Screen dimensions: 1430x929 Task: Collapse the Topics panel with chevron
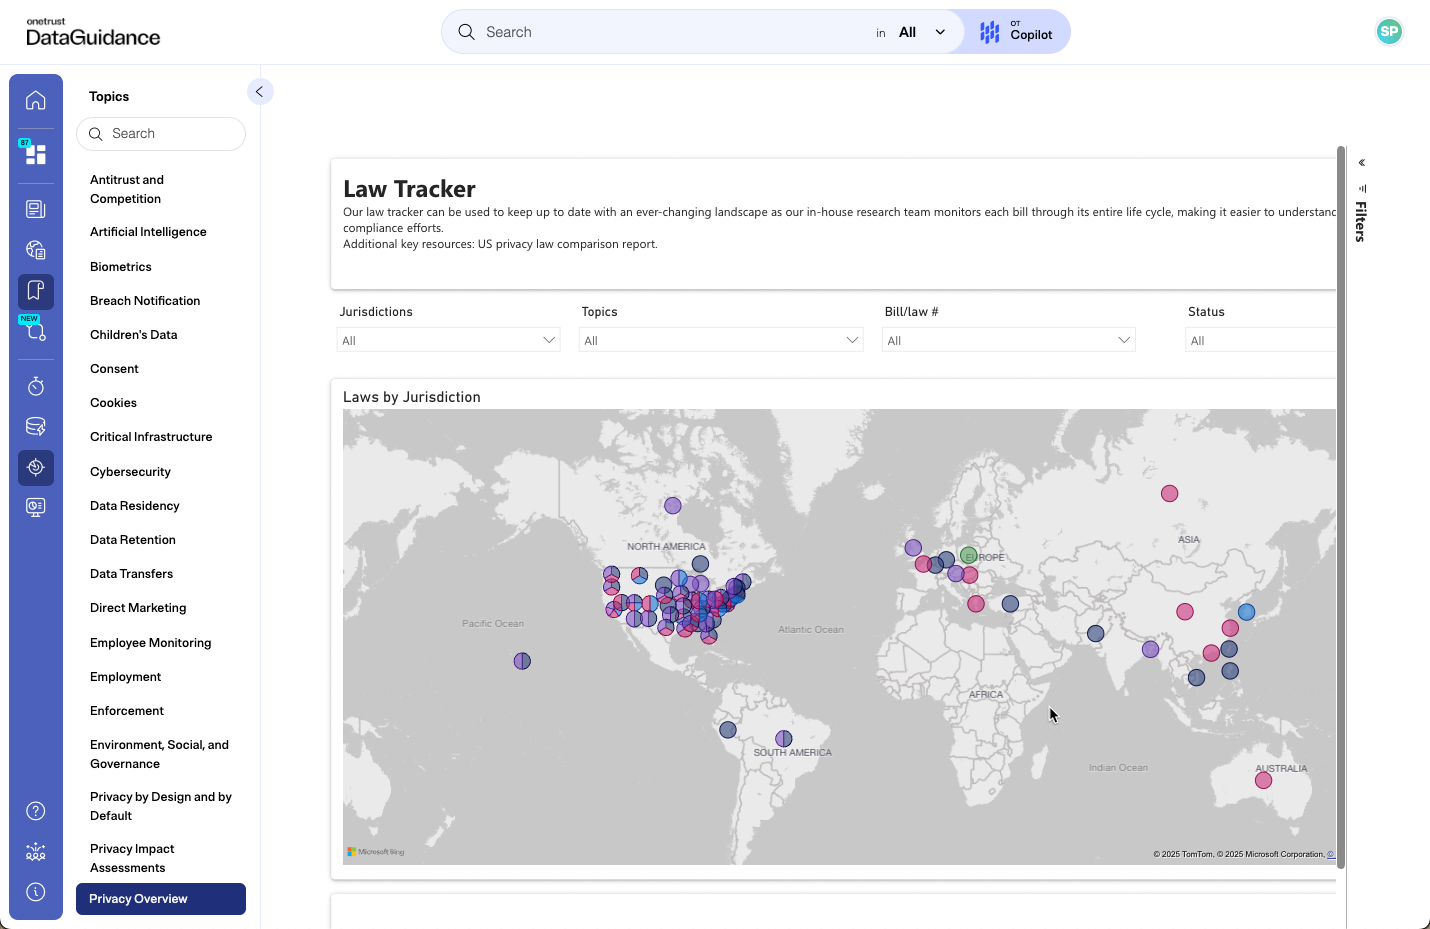[259, 92]
